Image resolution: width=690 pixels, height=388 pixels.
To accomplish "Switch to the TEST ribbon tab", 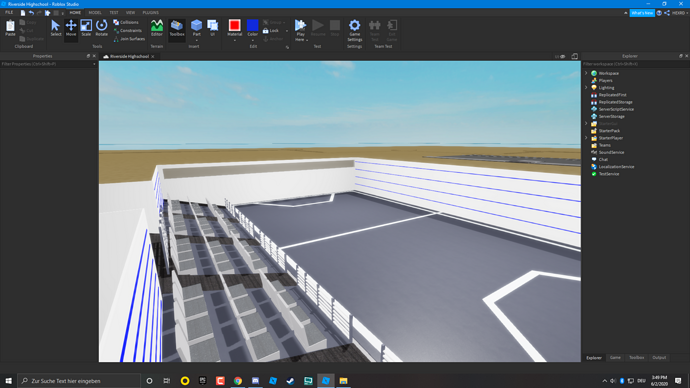I will click(x=114, y=13).
